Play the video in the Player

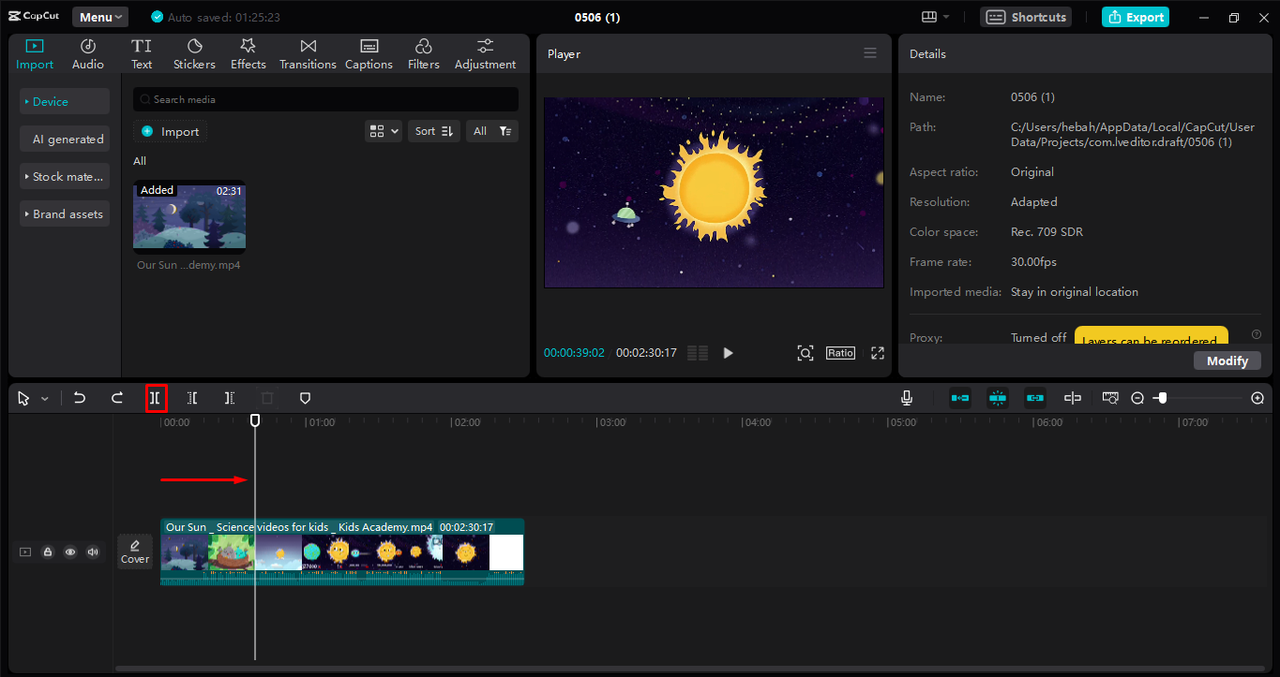tap(728, 353)
